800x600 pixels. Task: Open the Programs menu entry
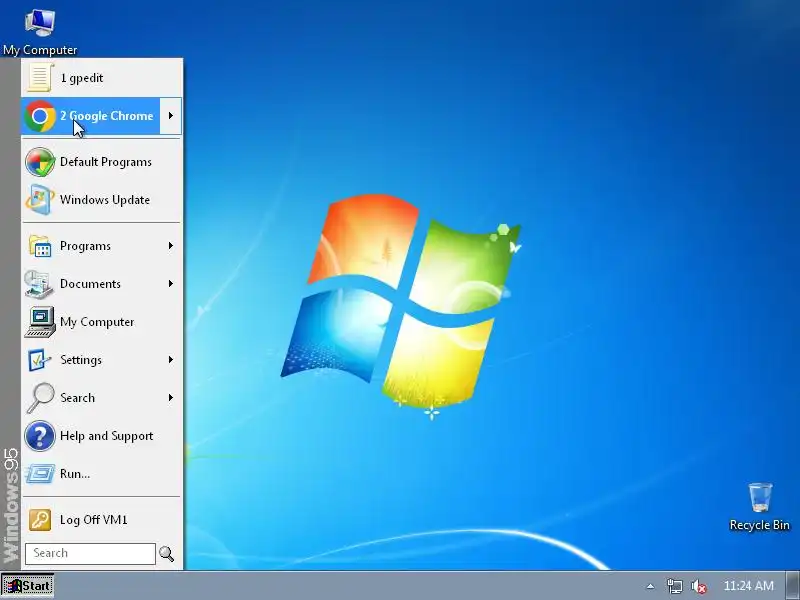tap(102, 246)
